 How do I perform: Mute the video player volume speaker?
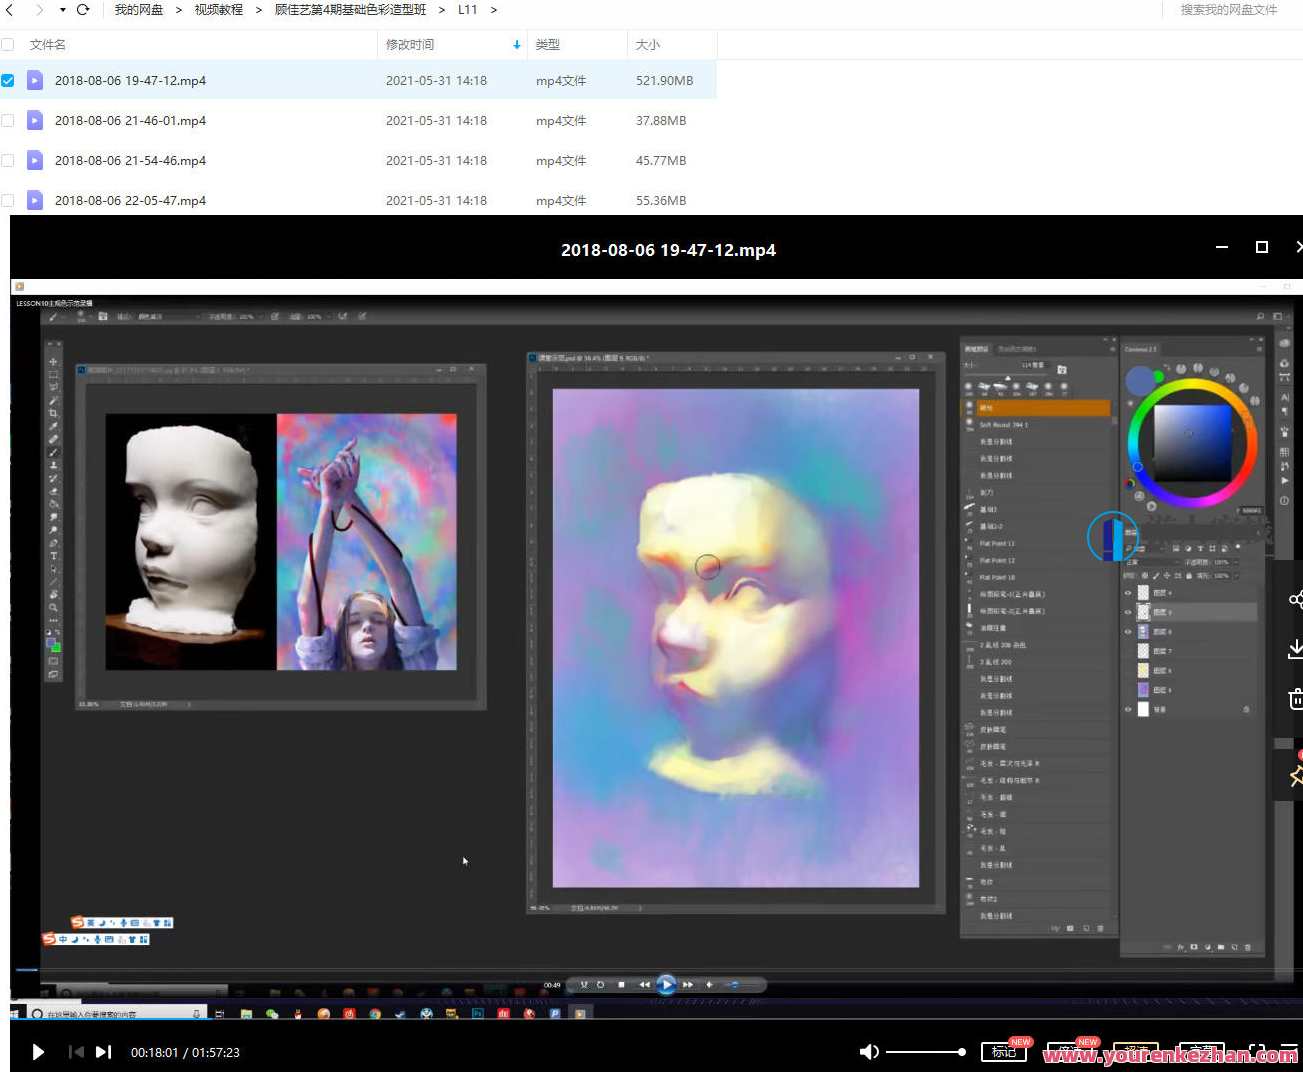coord(868,1052)
